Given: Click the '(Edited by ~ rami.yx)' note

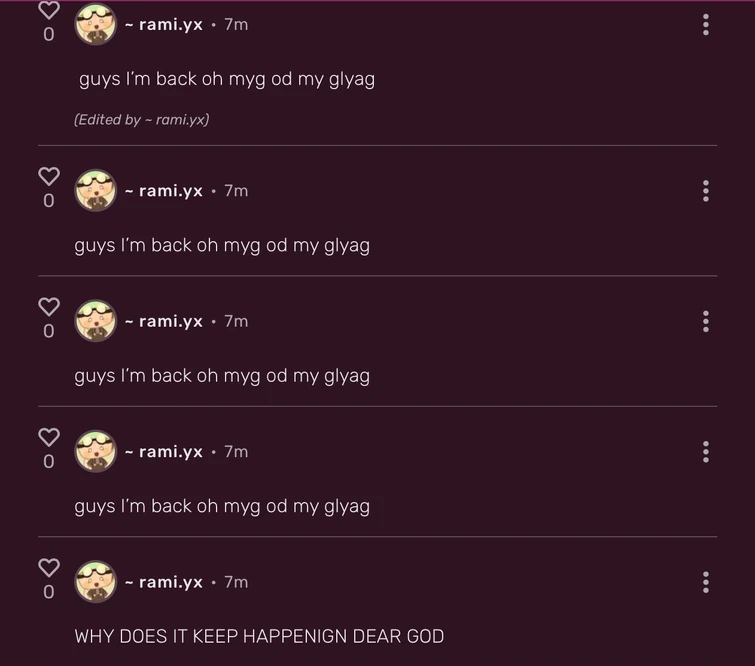Looking at the screenshot, I should 142,119.
